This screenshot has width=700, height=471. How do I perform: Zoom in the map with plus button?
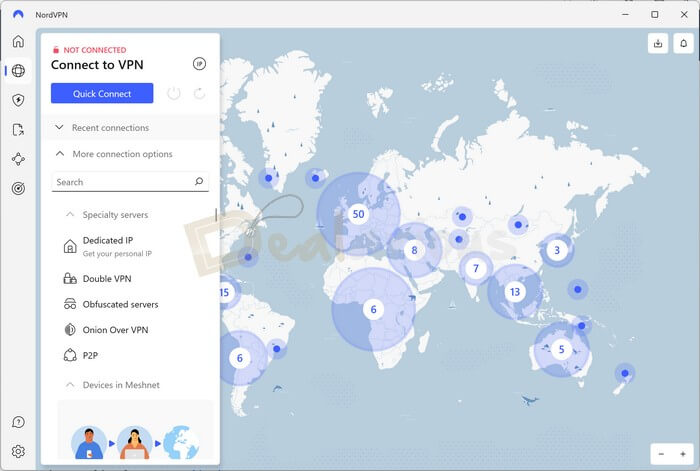[683, 454]
